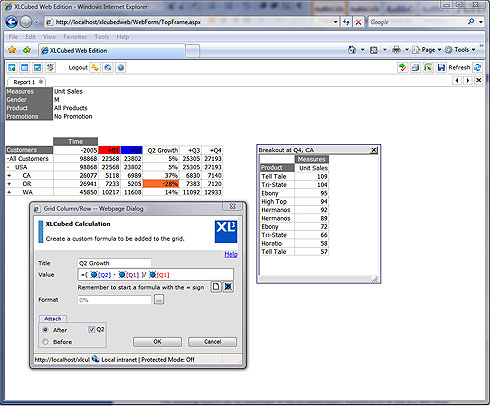Click the previous report tab arrow
Viewport: 490px width, 406px height.
457,80
